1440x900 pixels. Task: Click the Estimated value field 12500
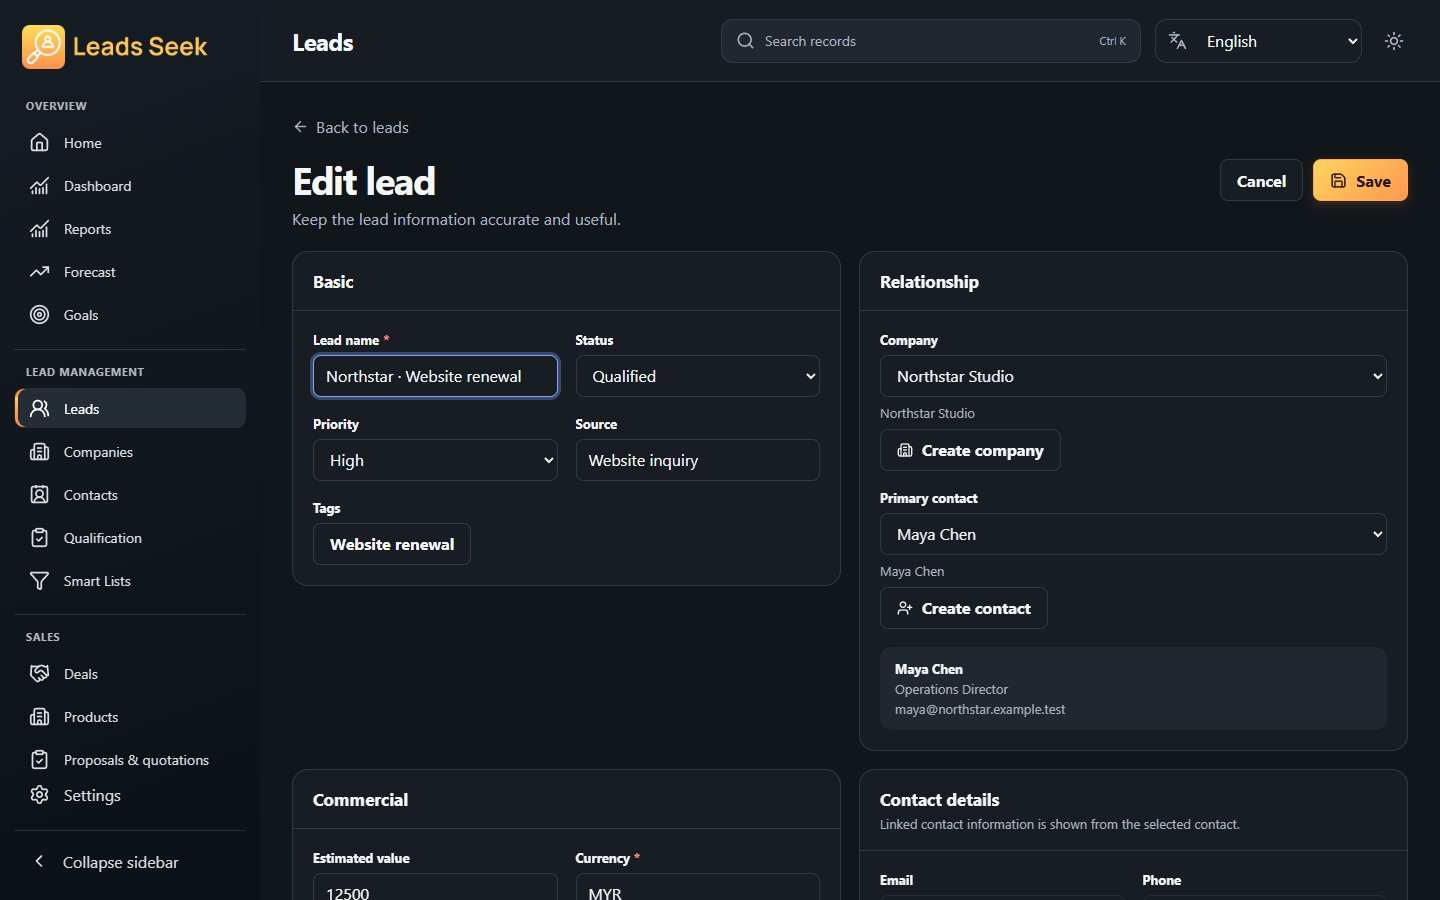[x=435, y=887]
